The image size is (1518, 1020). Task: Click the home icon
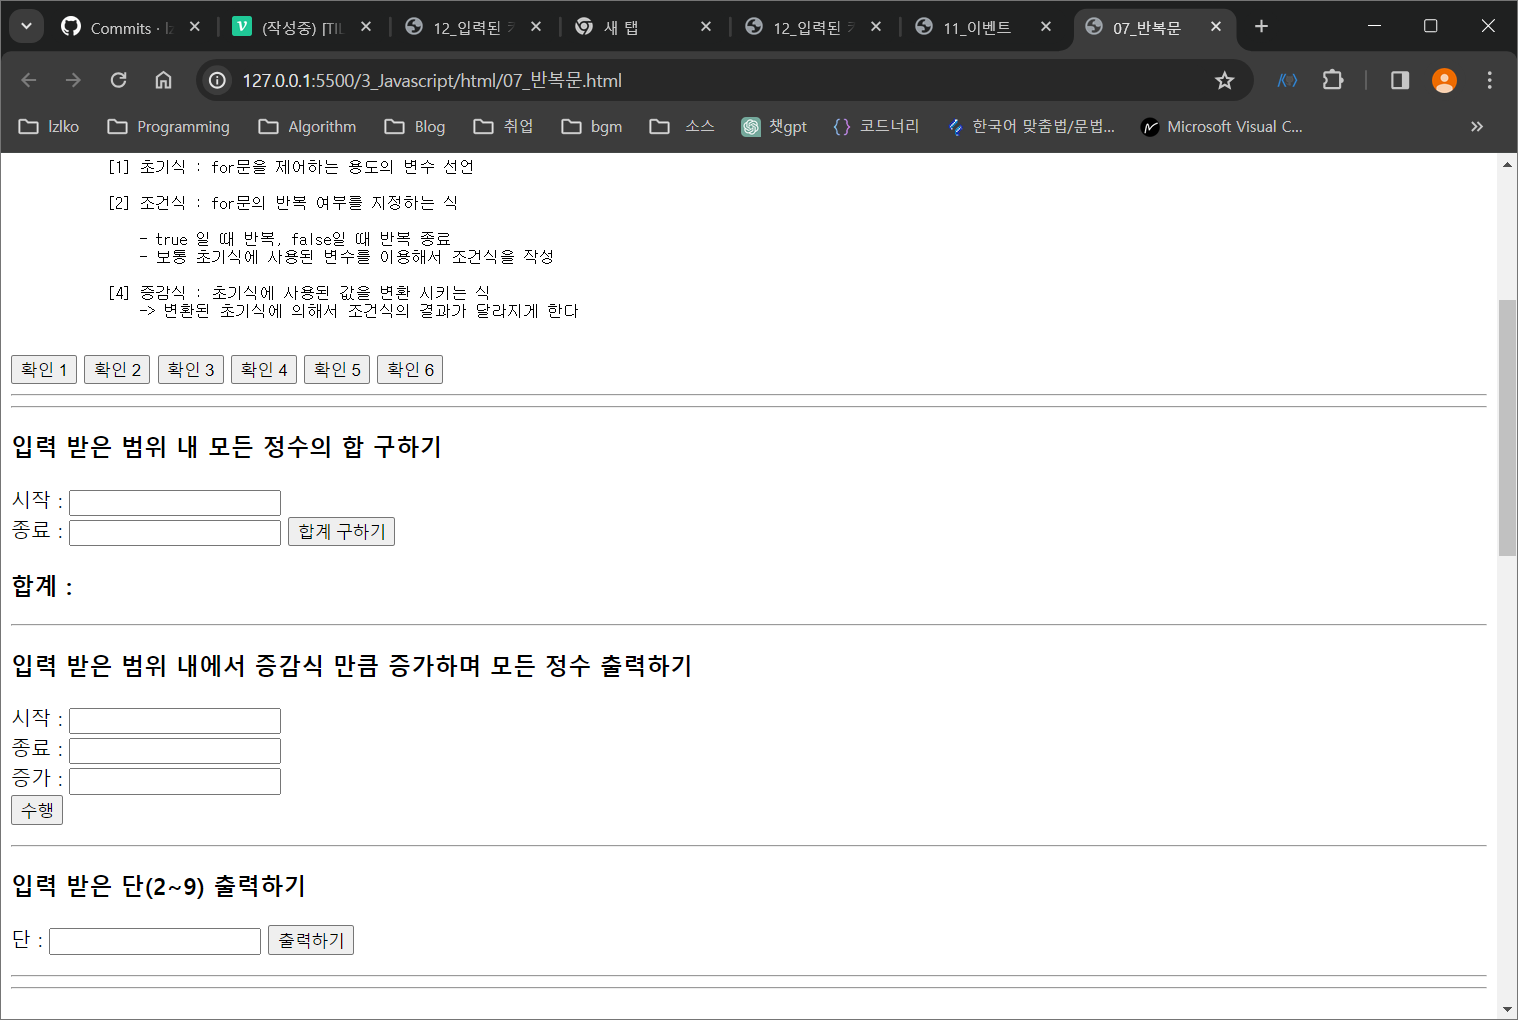pyautogui.click(x=163, y=80)
